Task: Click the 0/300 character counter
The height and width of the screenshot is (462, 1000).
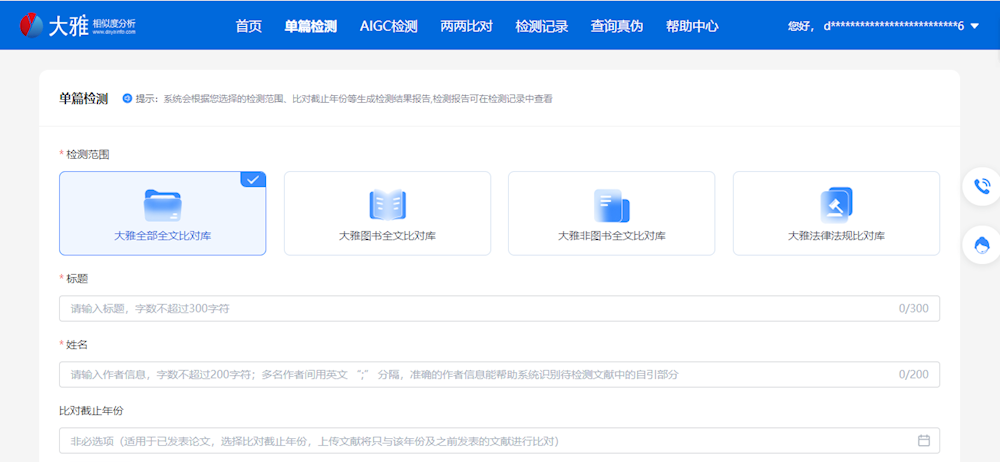Action: pyautogui.click(x=913, y=308)
